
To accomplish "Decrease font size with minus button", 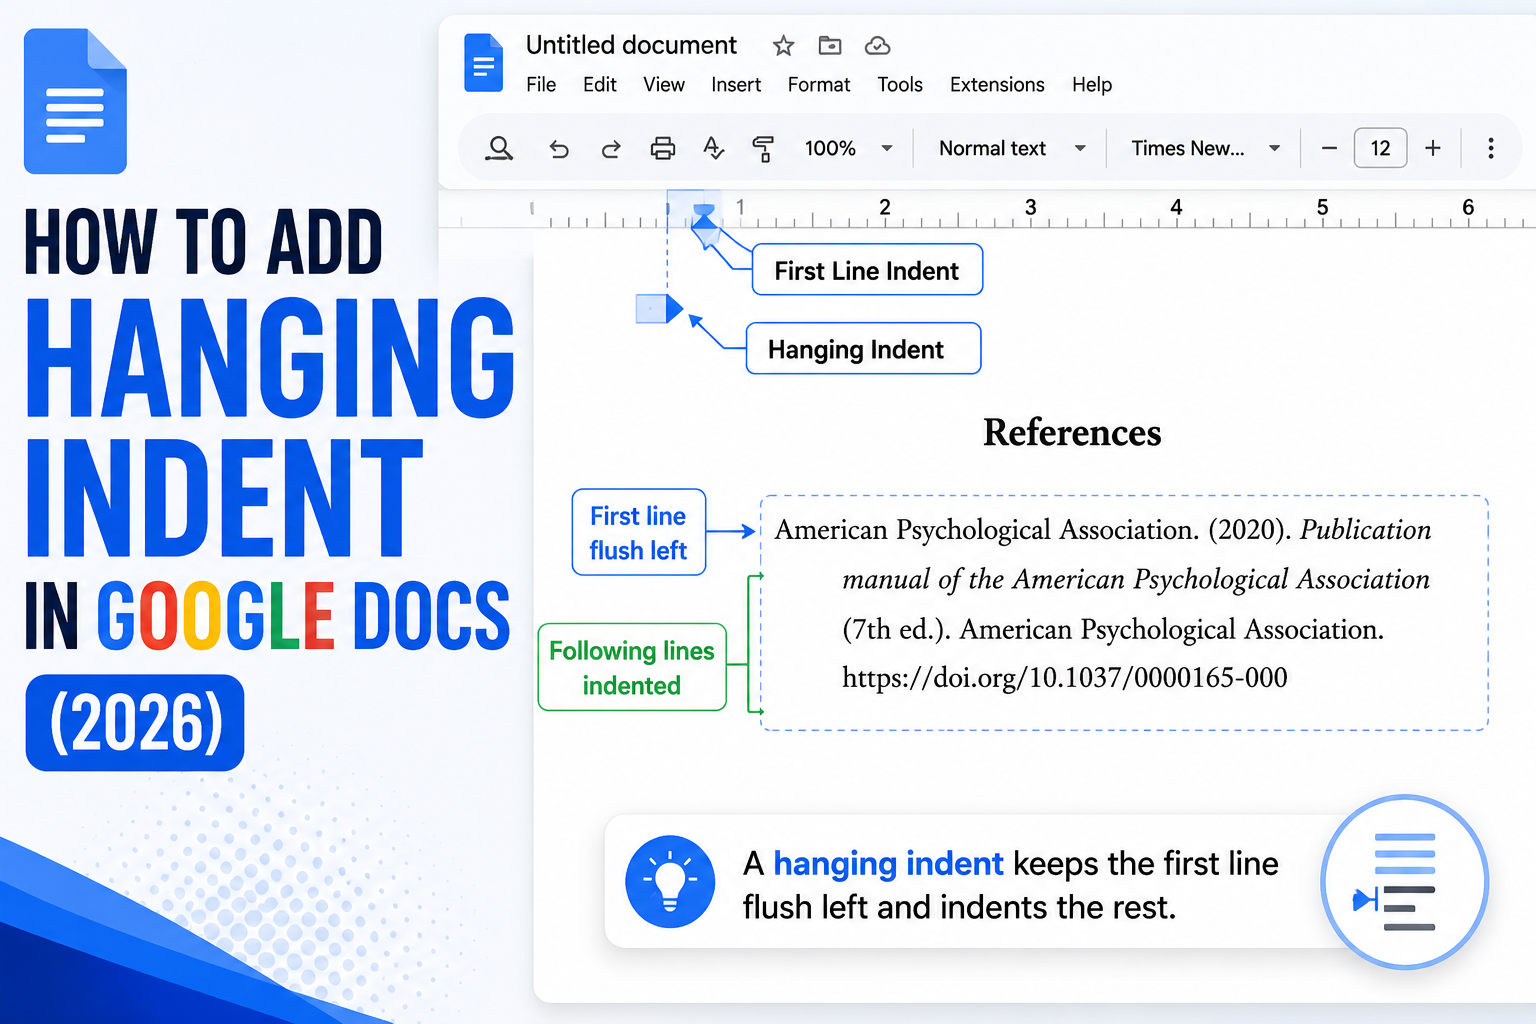I will [x=1329, y=148].
